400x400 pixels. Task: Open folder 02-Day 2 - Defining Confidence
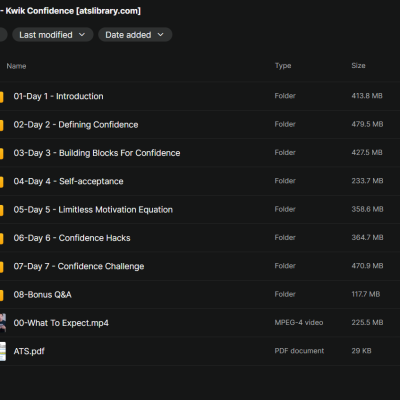click(76, 125)
